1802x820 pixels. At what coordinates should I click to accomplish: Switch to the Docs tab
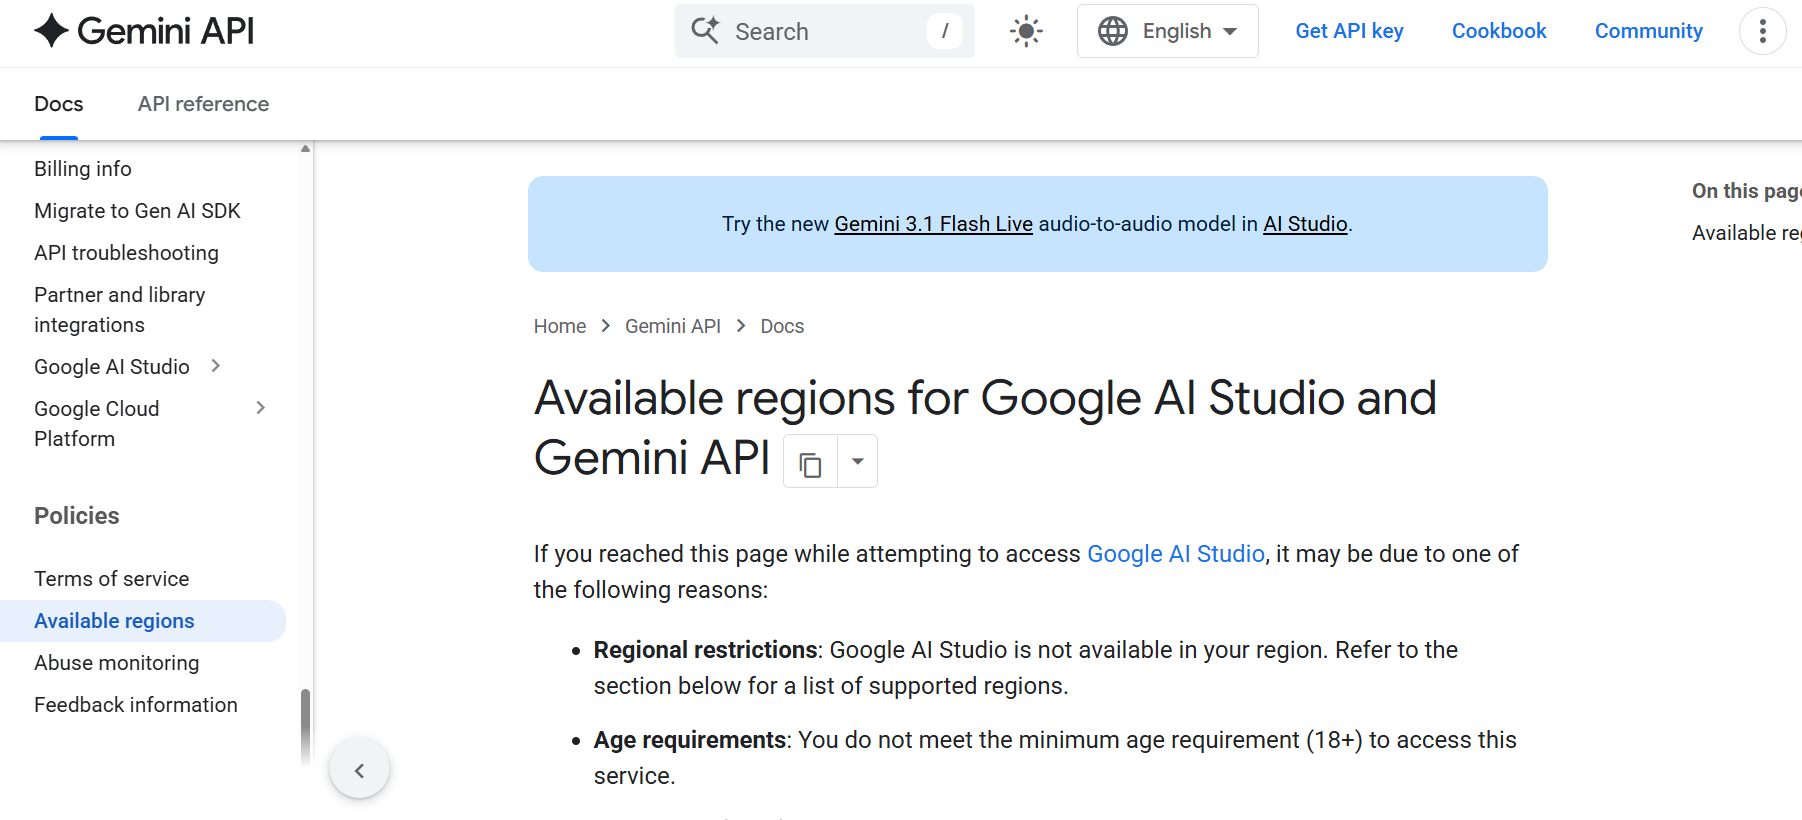point(59,104)
